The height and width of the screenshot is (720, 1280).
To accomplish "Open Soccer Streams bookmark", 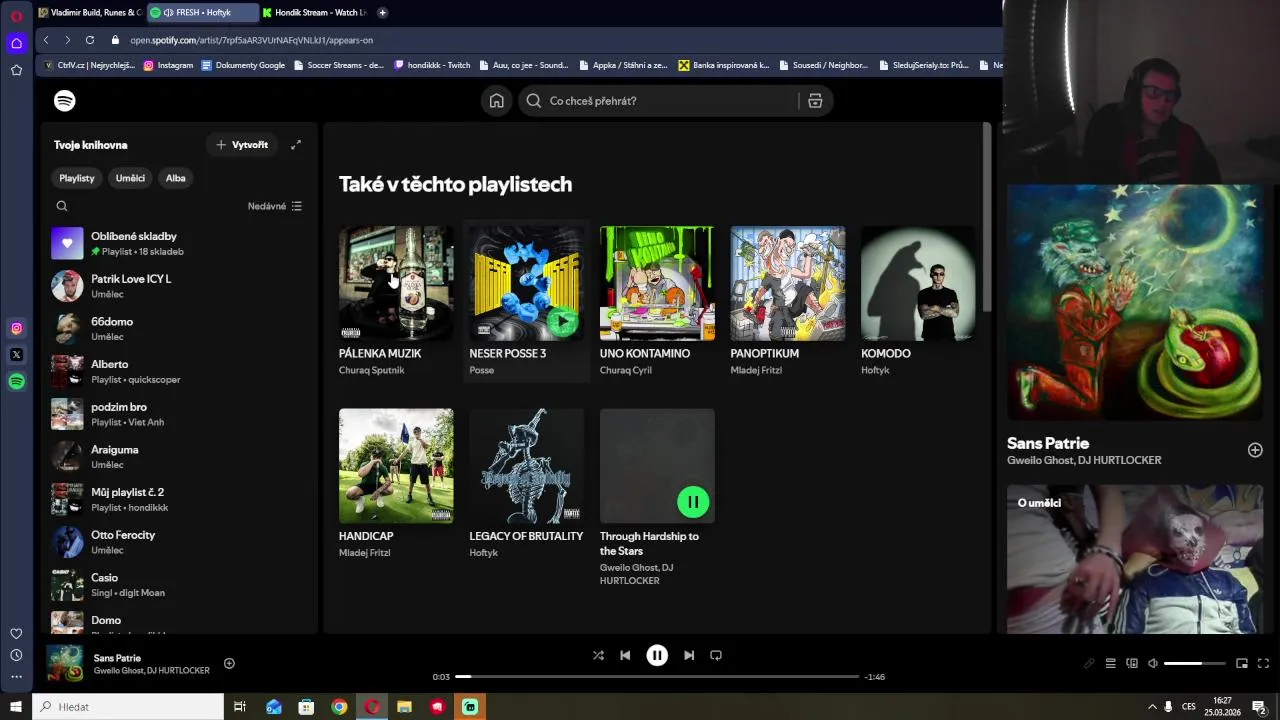I will [338, 65].
